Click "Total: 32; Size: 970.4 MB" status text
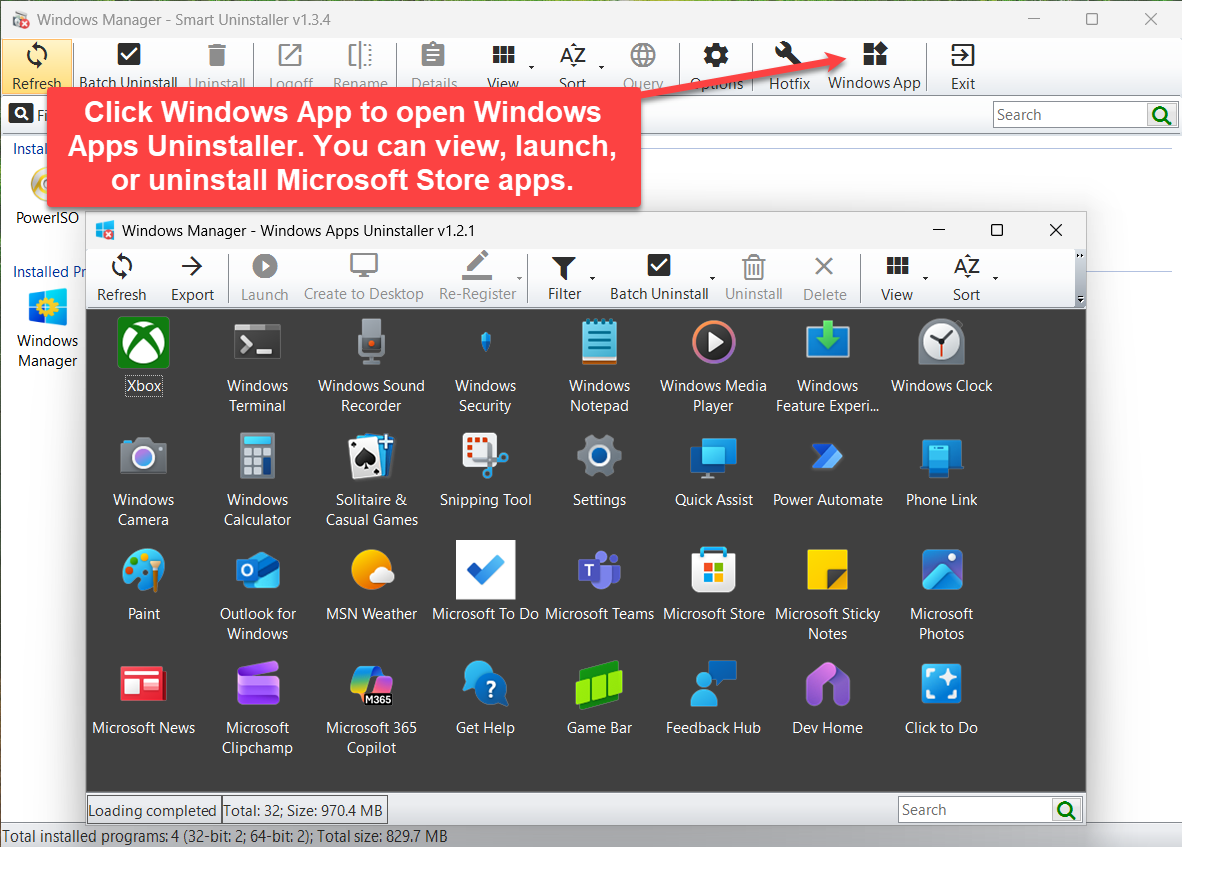The image size is (1226, 872). coord(304,810)
